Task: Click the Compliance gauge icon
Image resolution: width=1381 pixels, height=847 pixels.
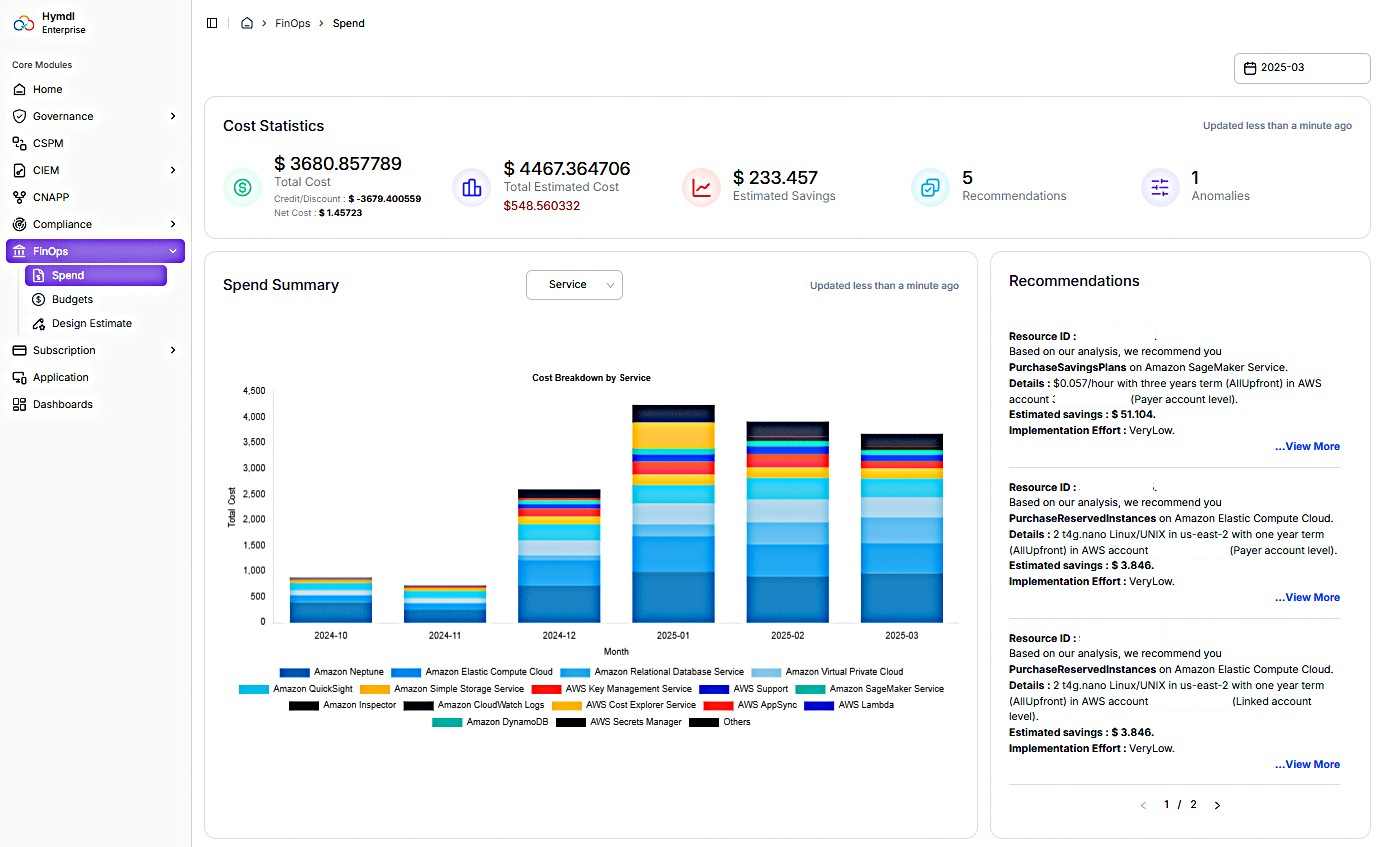Action: (x=19, y=224)
